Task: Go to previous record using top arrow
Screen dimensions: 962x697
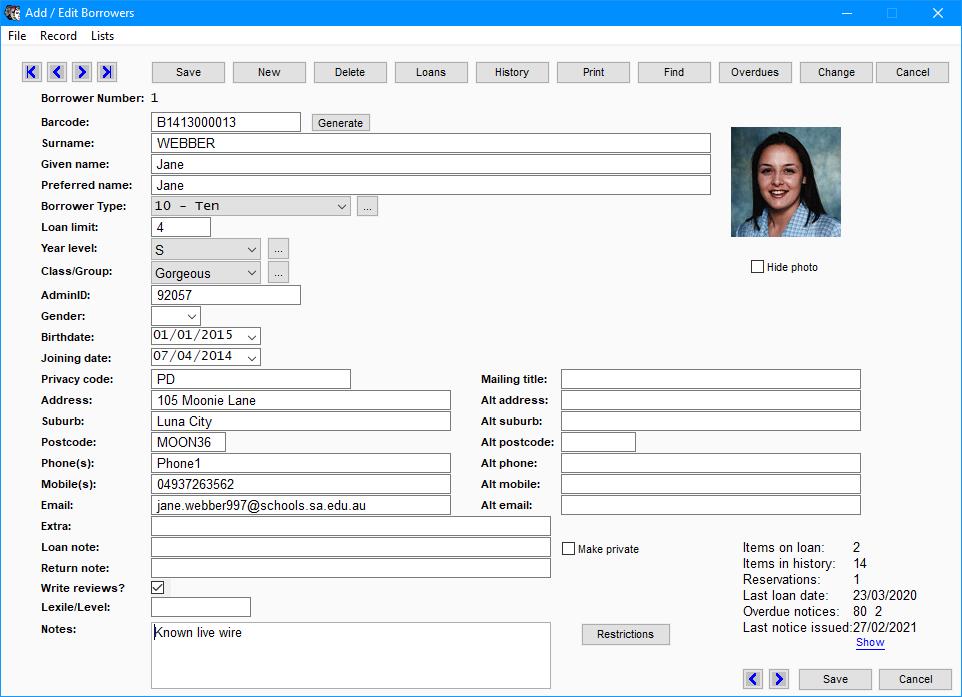Action: click(57, 72)
